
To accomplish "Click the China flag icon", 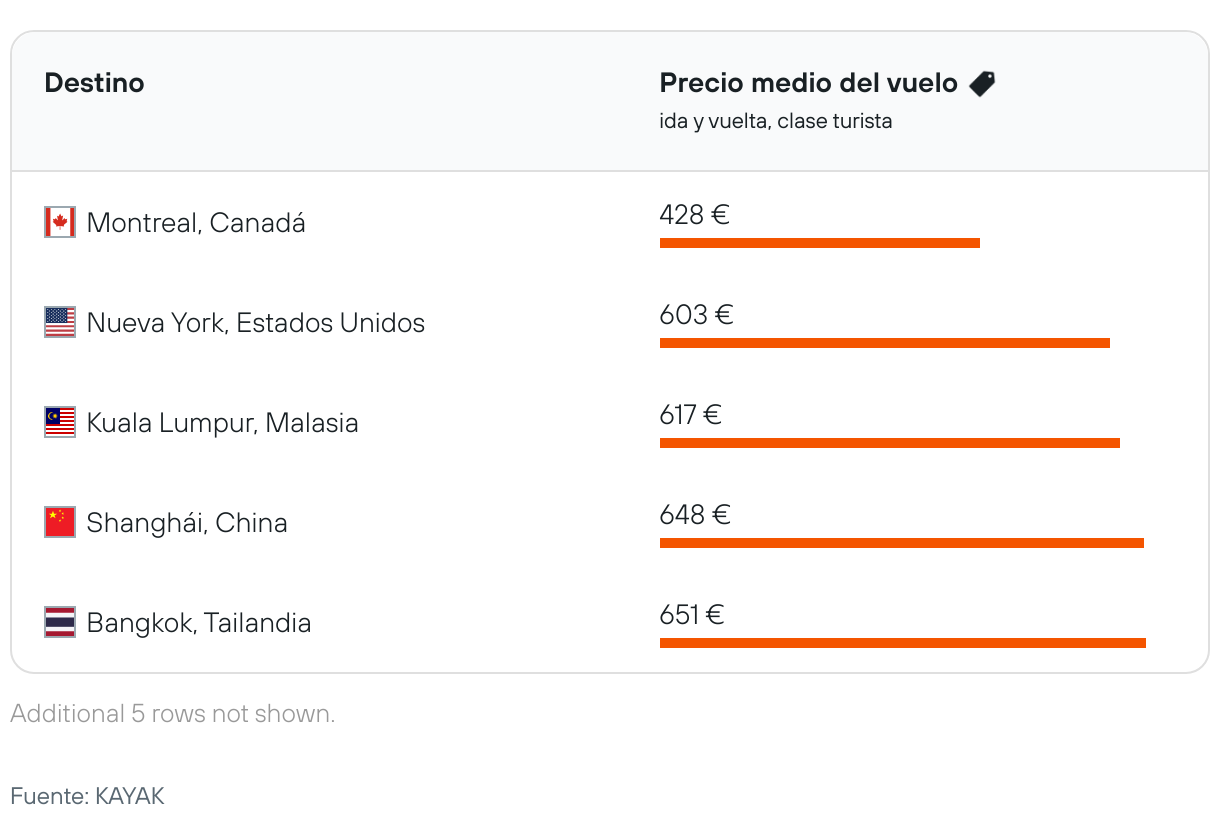I will pyautogui.click(x=60, y=522).
